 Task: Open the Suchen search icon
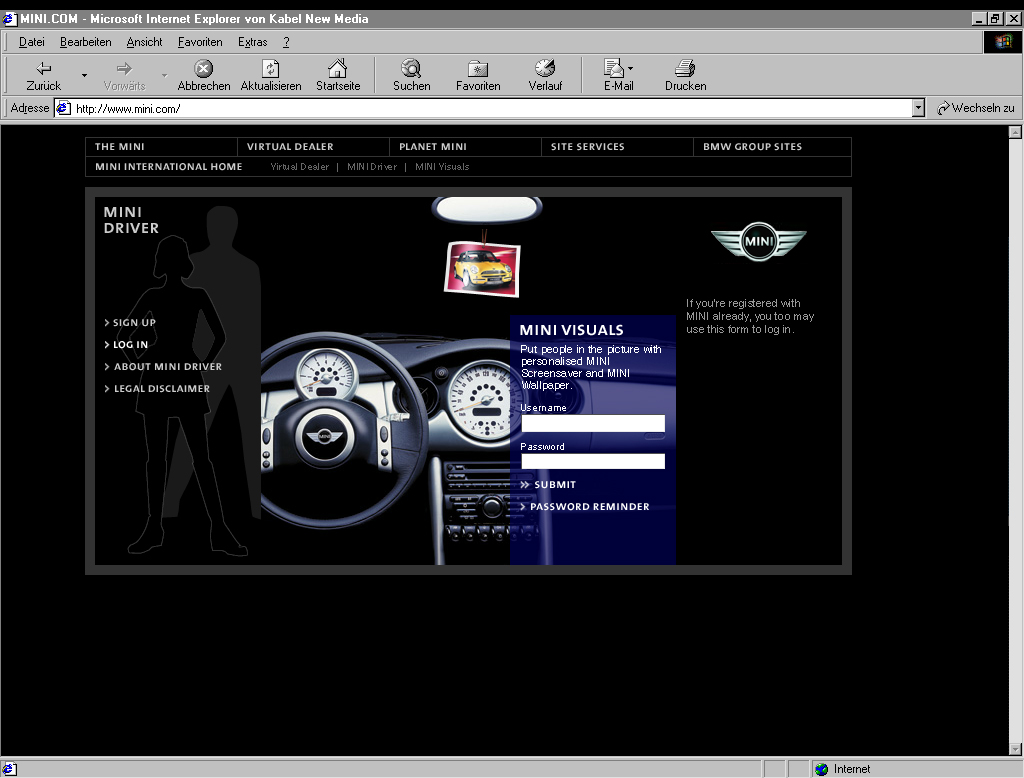pyautogui.click(x=411, y=69)
